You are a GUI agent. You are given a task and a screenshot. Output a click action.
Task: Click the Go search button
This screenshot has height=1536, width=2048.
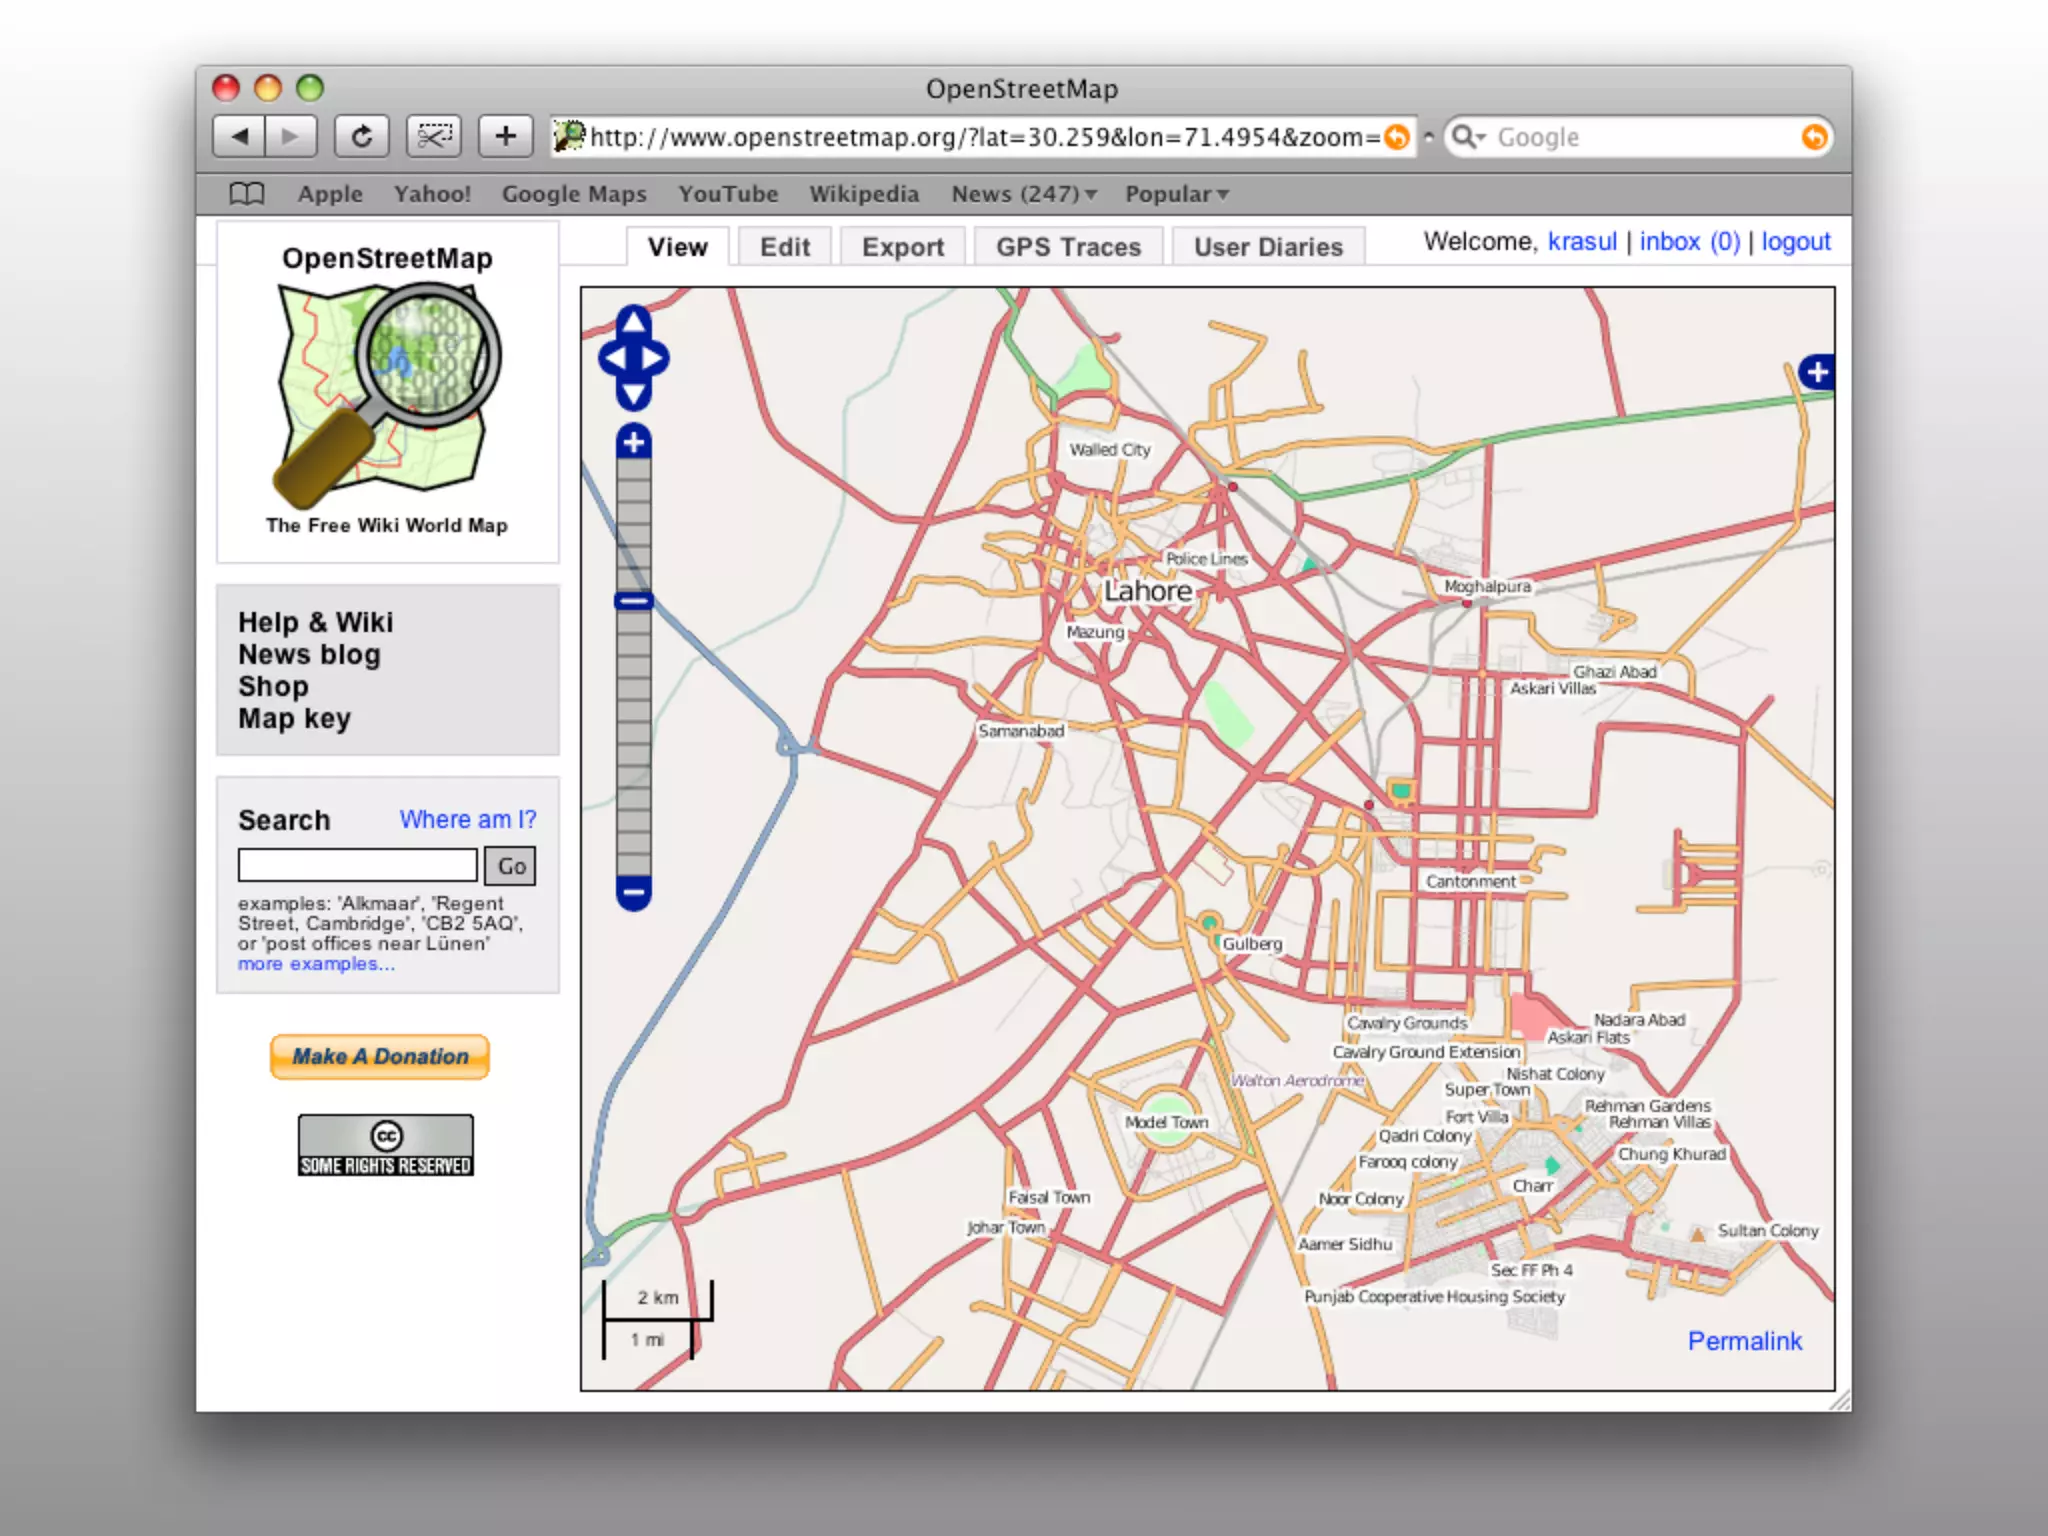pos(510,866)
